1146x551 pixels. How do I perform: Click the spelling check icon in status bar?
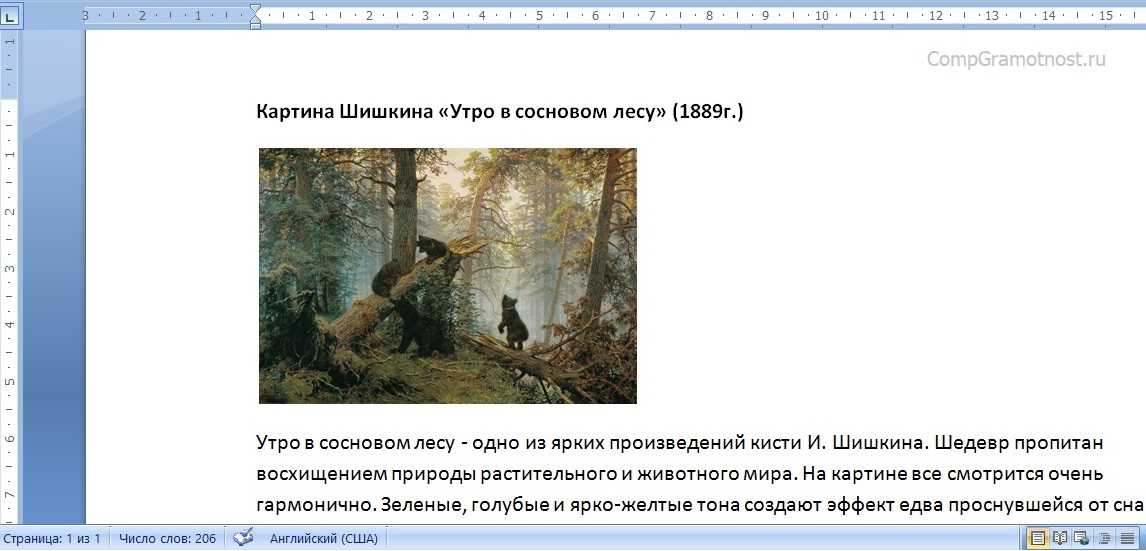pos(243,539)
